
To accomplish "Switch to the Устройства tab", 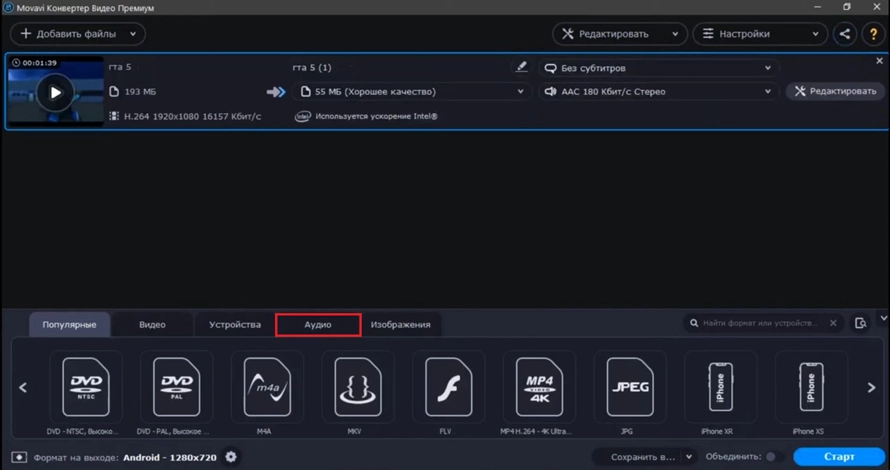I will 235,325.
